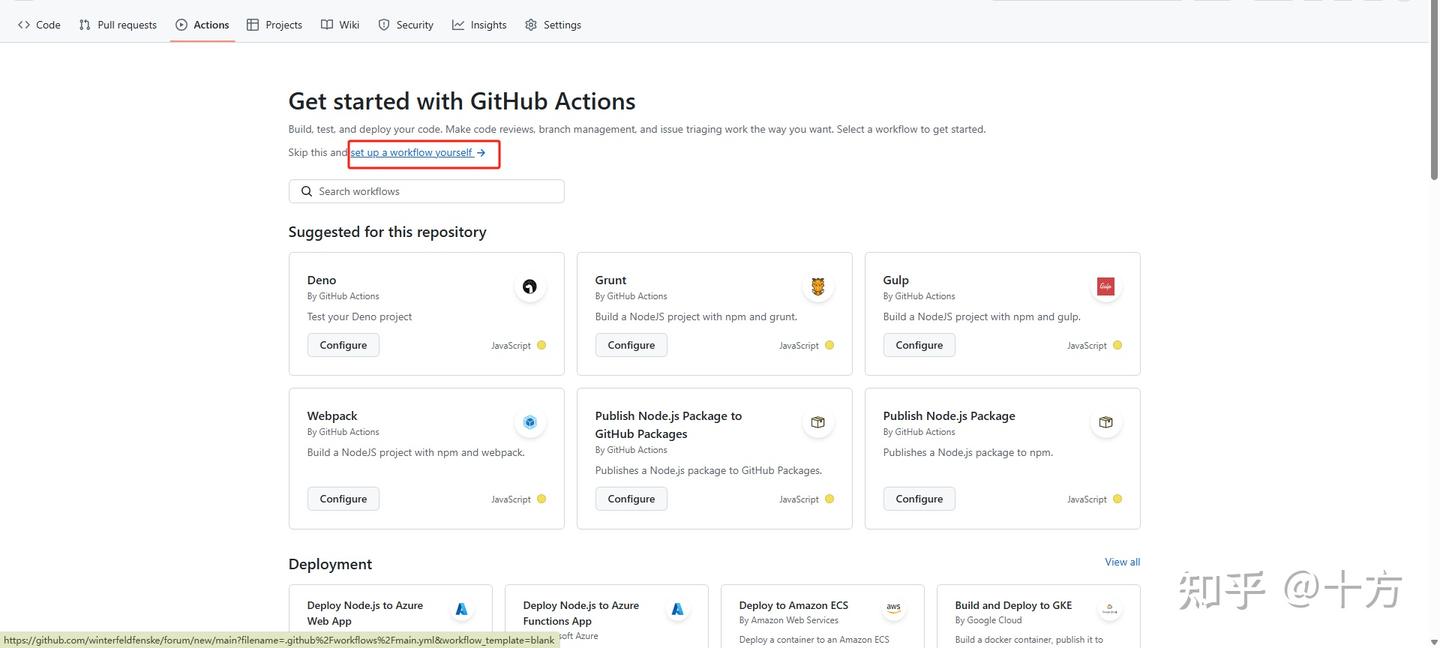
Task: Click the Grunt card title
Action: 610,280
